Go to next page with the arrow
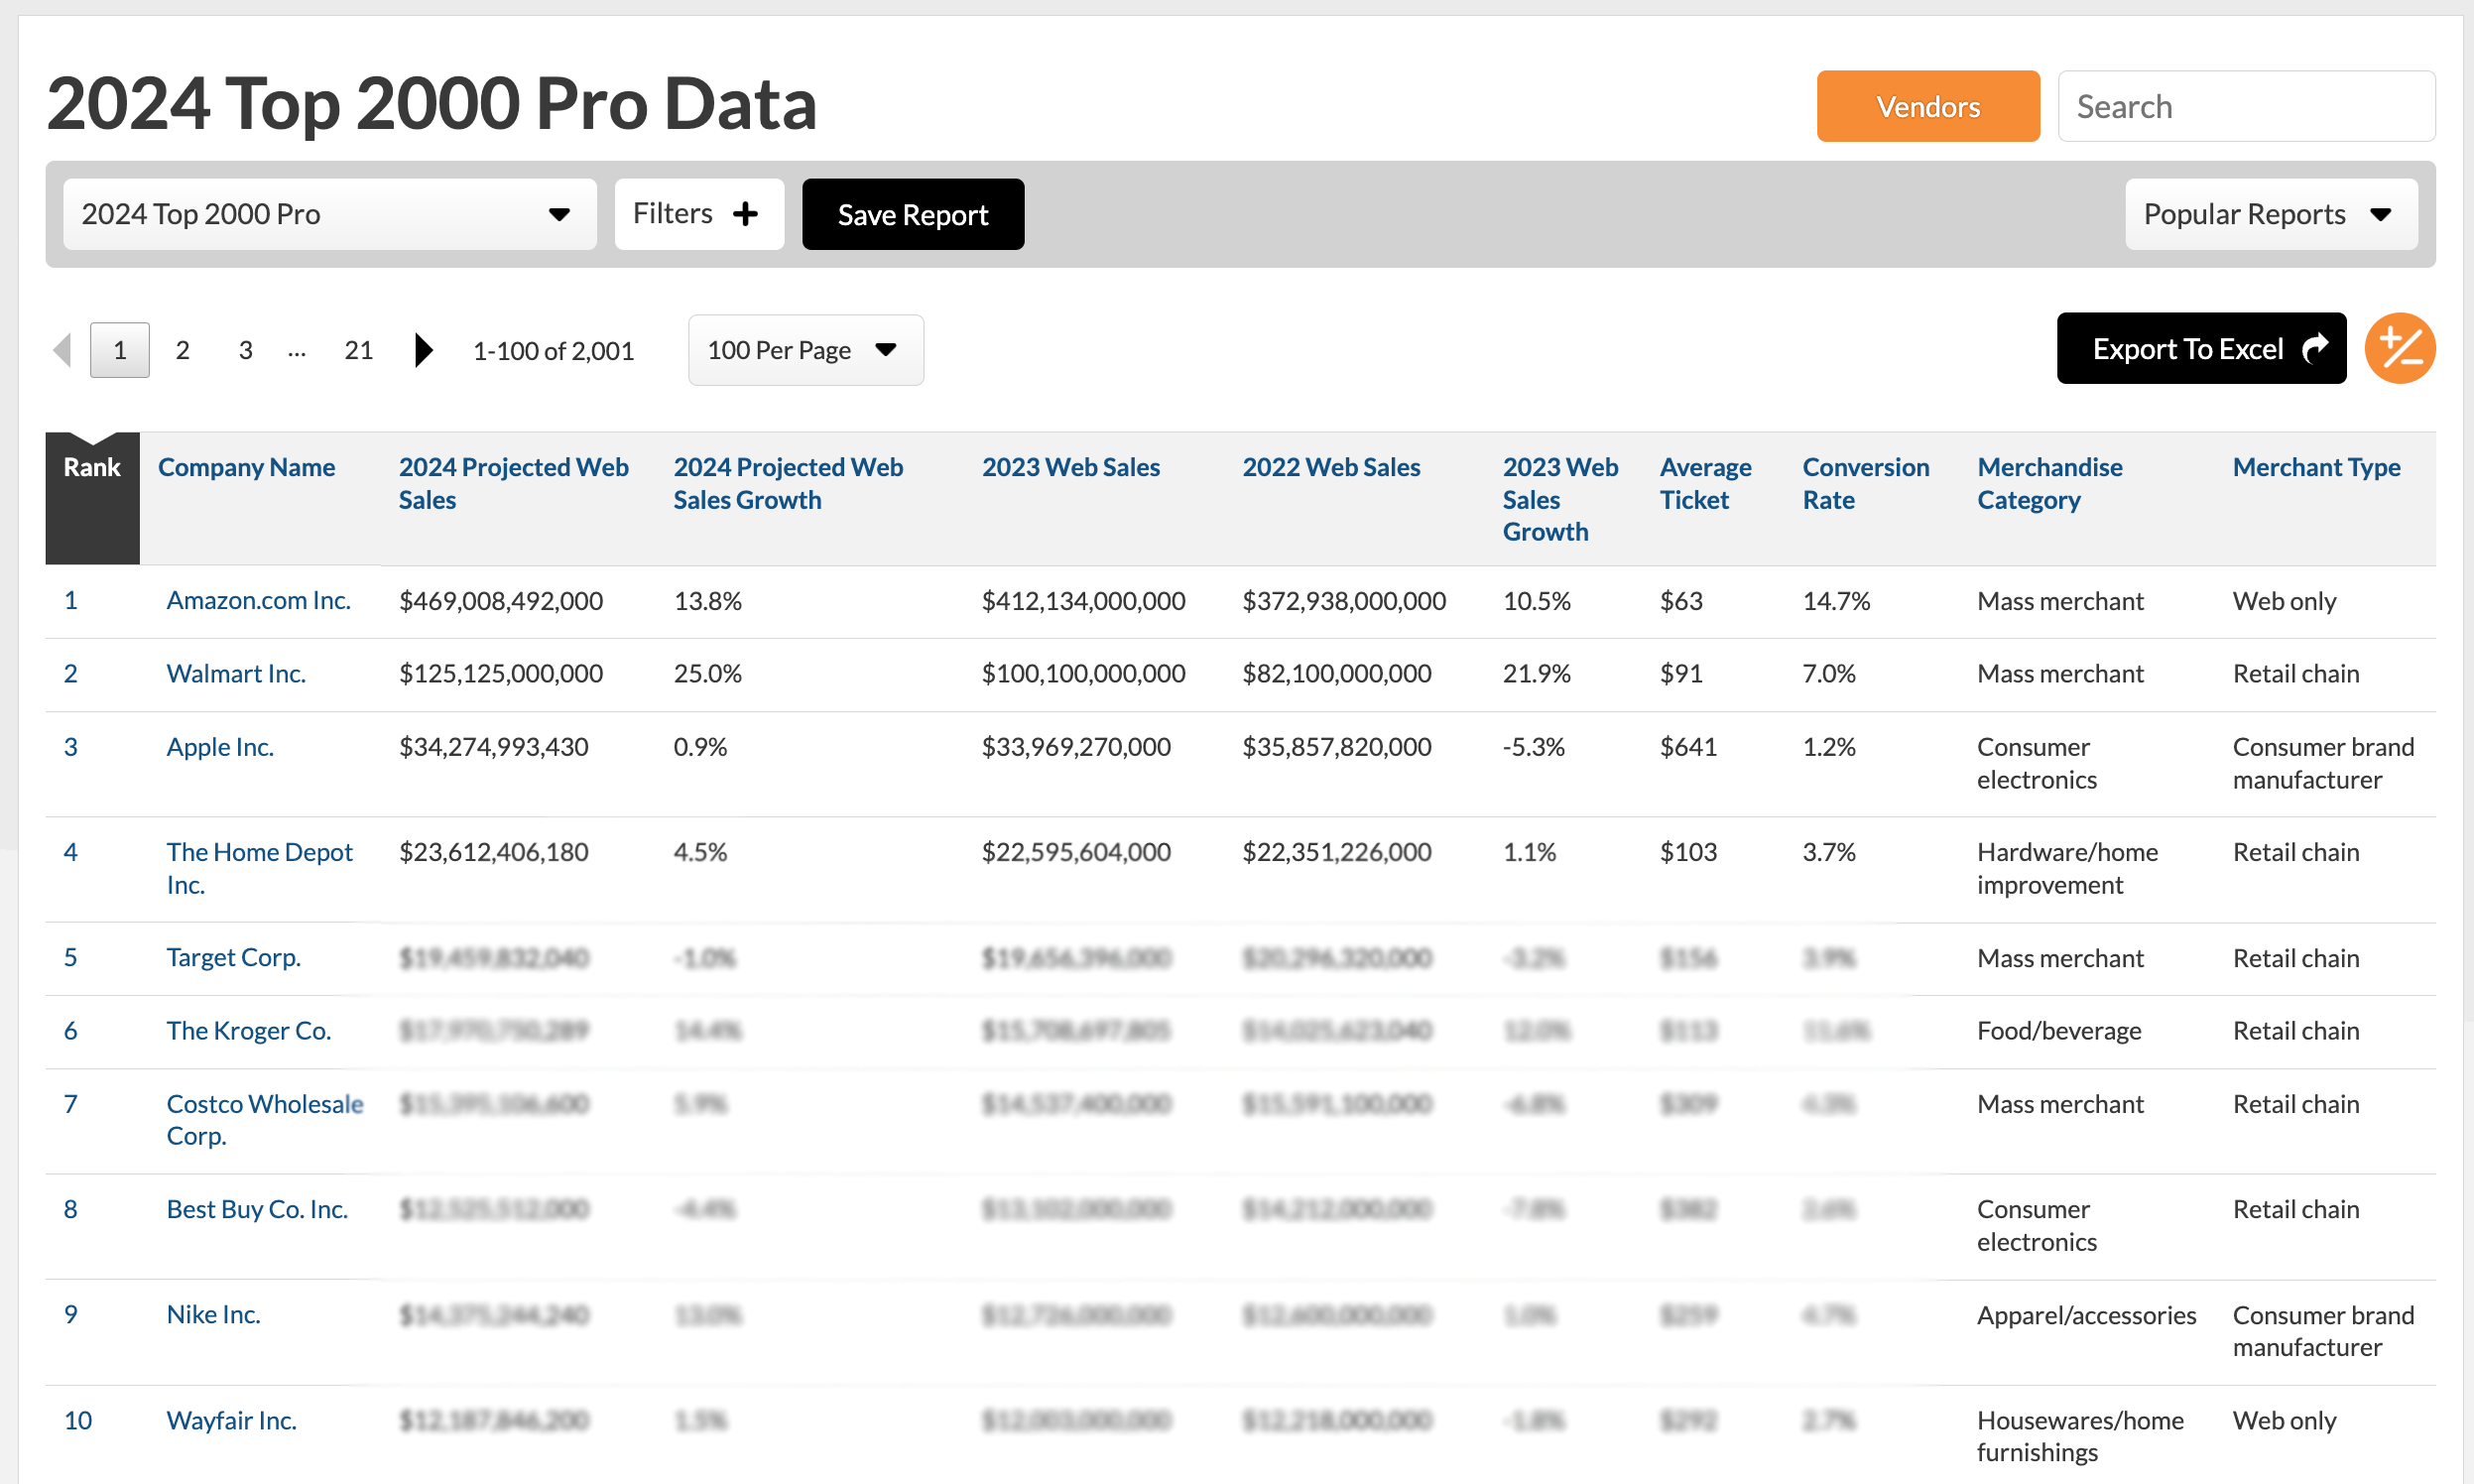Screen dimensions: 2474x1484 click(423, 350)
